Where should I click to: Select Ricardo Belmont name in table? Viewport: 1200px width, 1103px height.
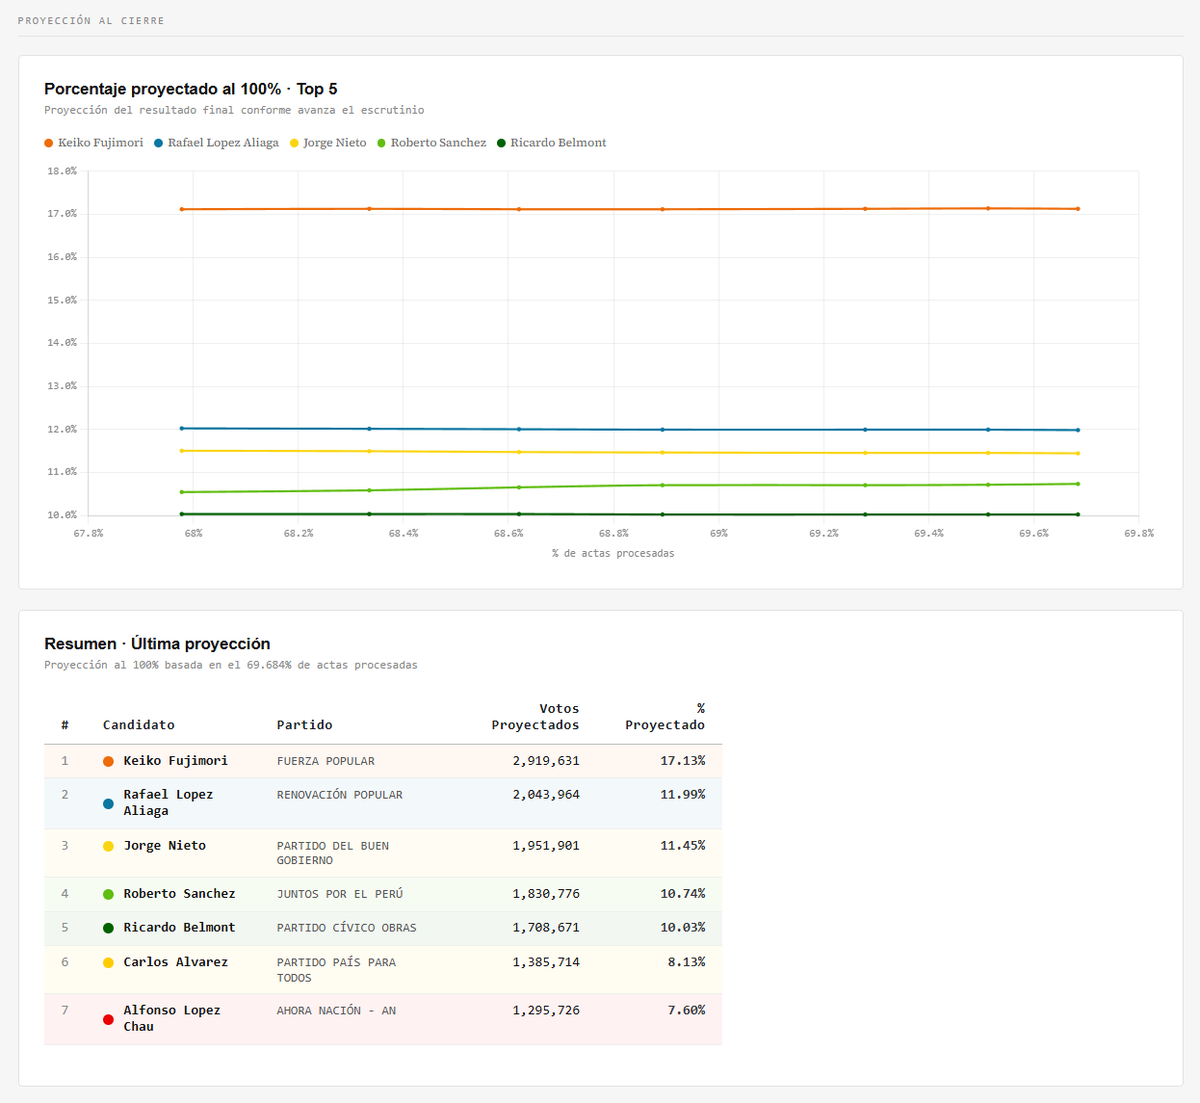pyautogui.click(x=180, y=928)
